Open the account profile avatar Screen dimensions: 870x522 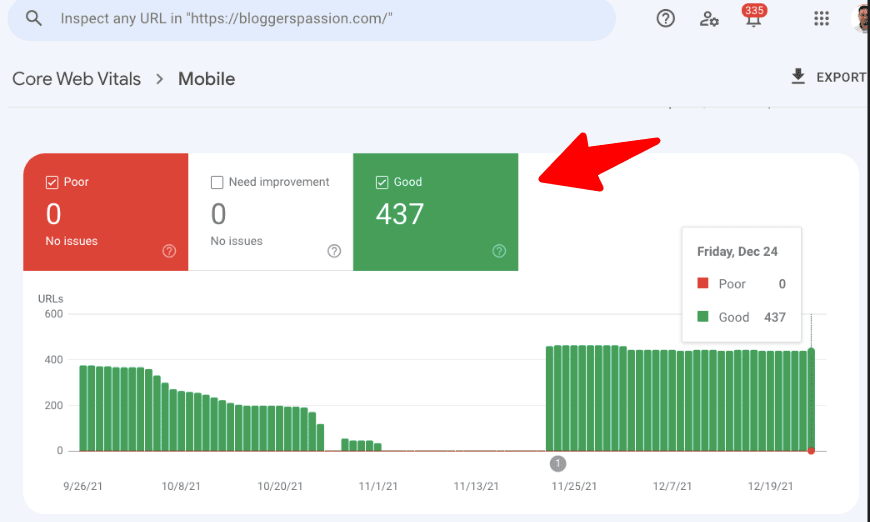[861, 19]
